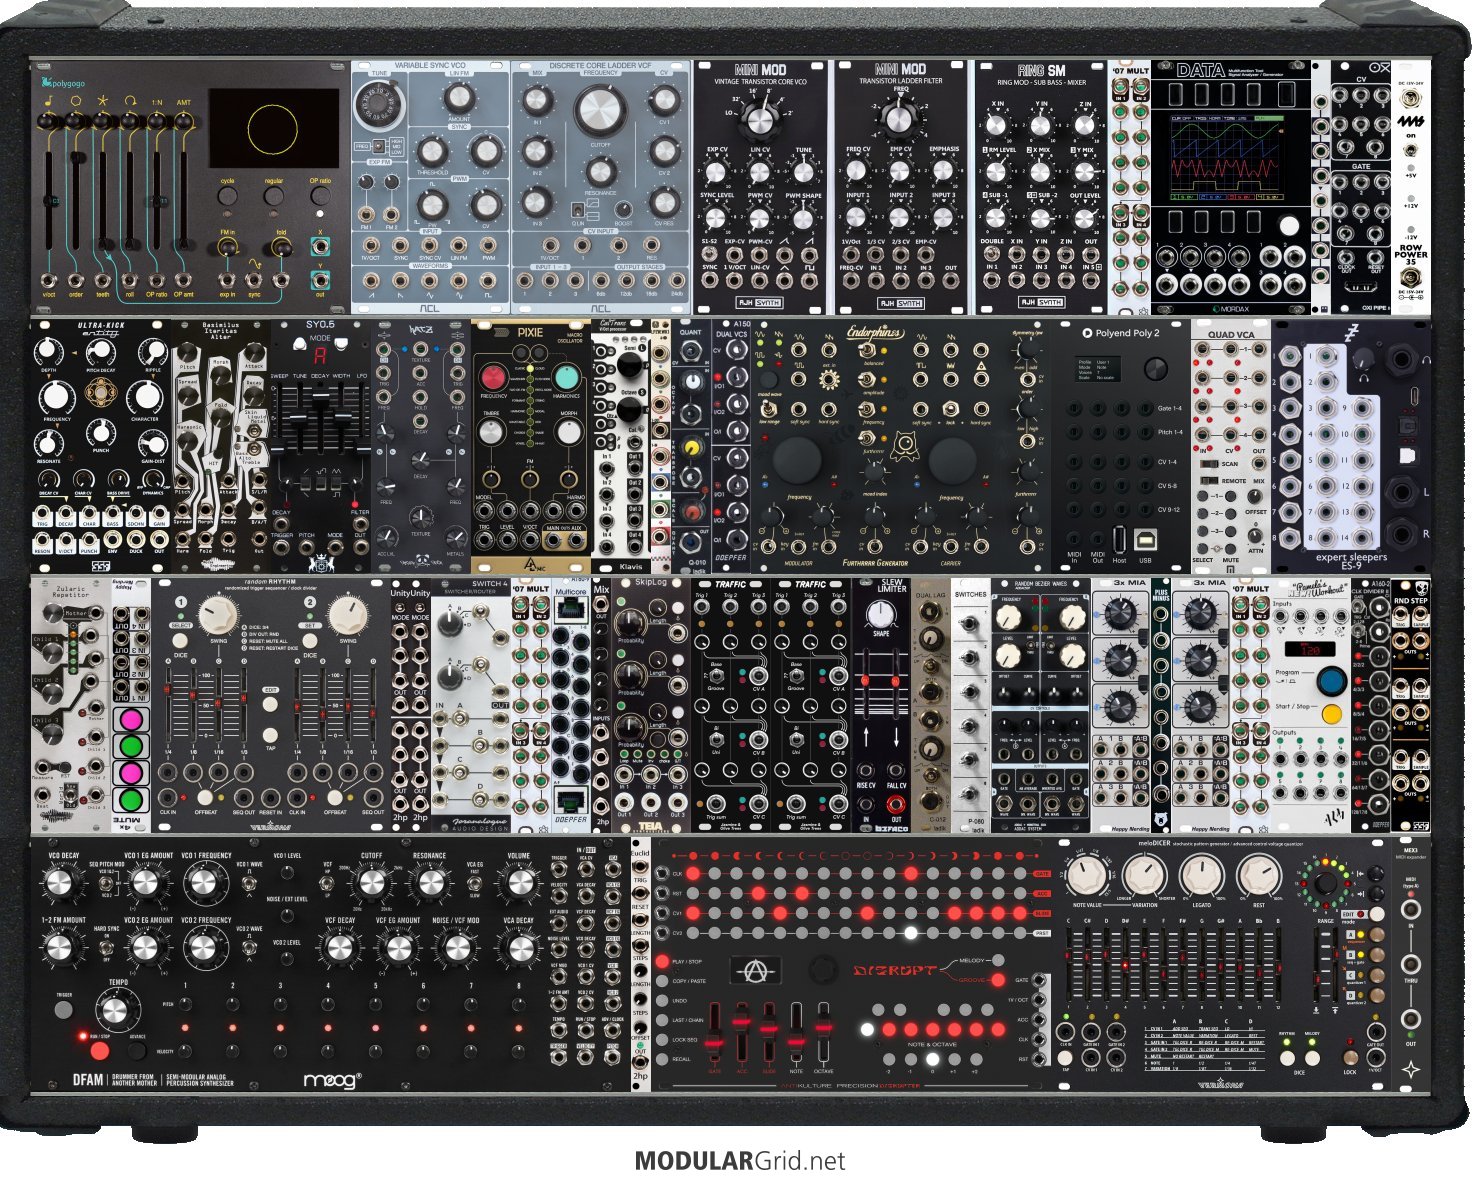
Task: Click the headphone jack on ES-9
Action: click(1401, 359)
